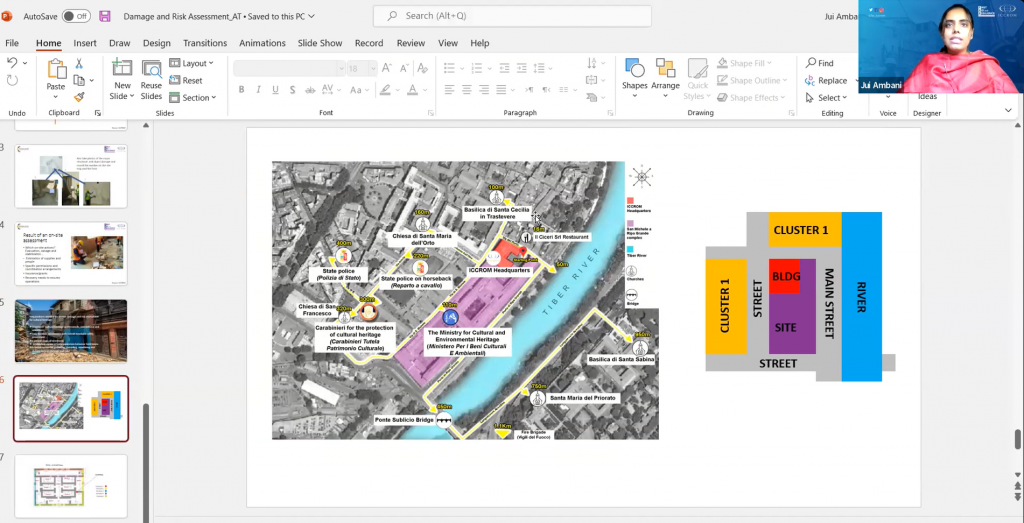Clear all formatting icon in Font group

[x=423, y=68]
